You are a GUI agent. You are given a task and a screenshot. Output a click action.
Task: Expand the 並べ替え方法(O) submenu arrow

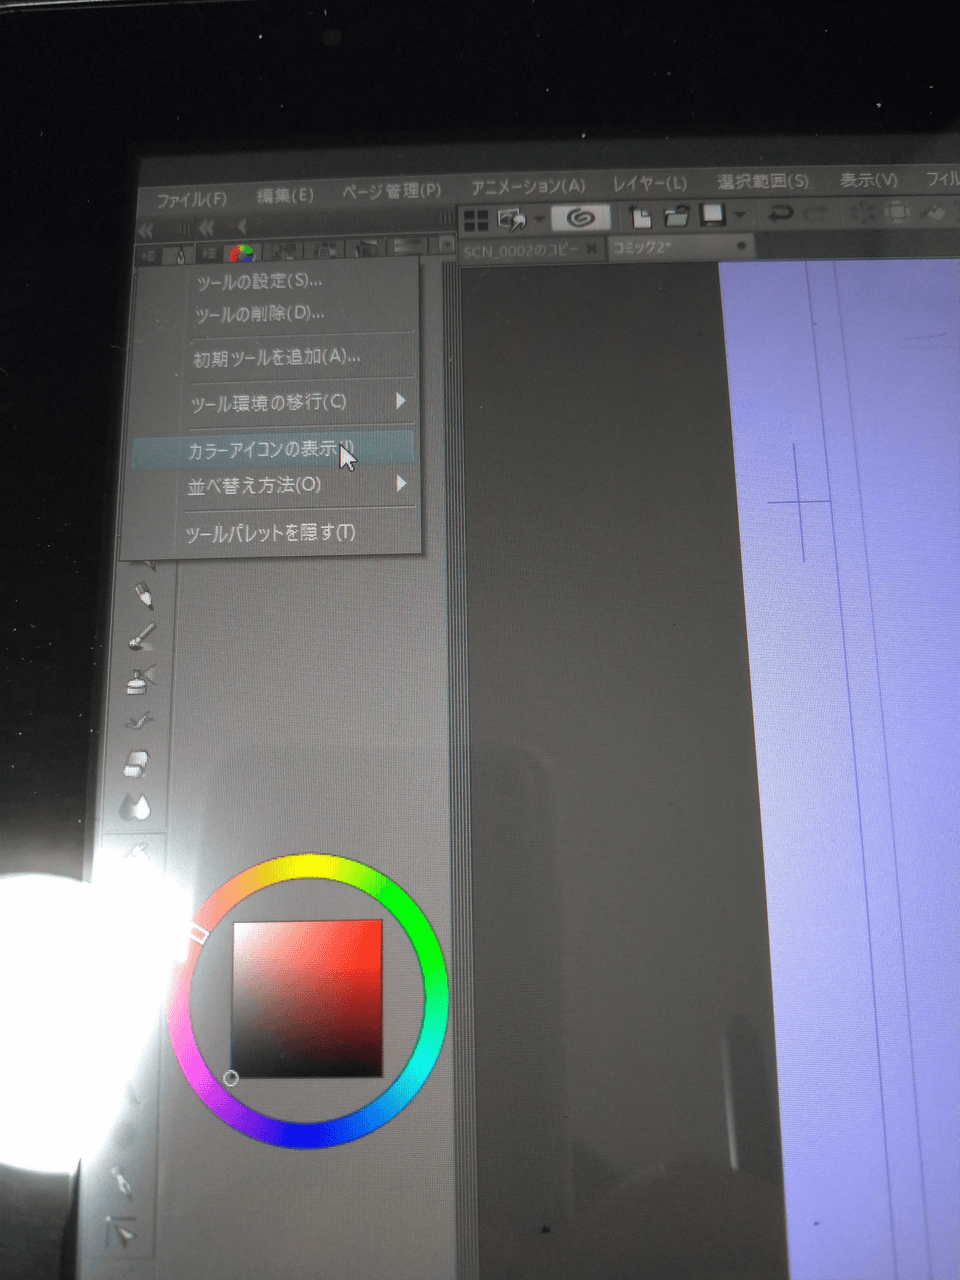pyautogui.click(x=401, y=484)
